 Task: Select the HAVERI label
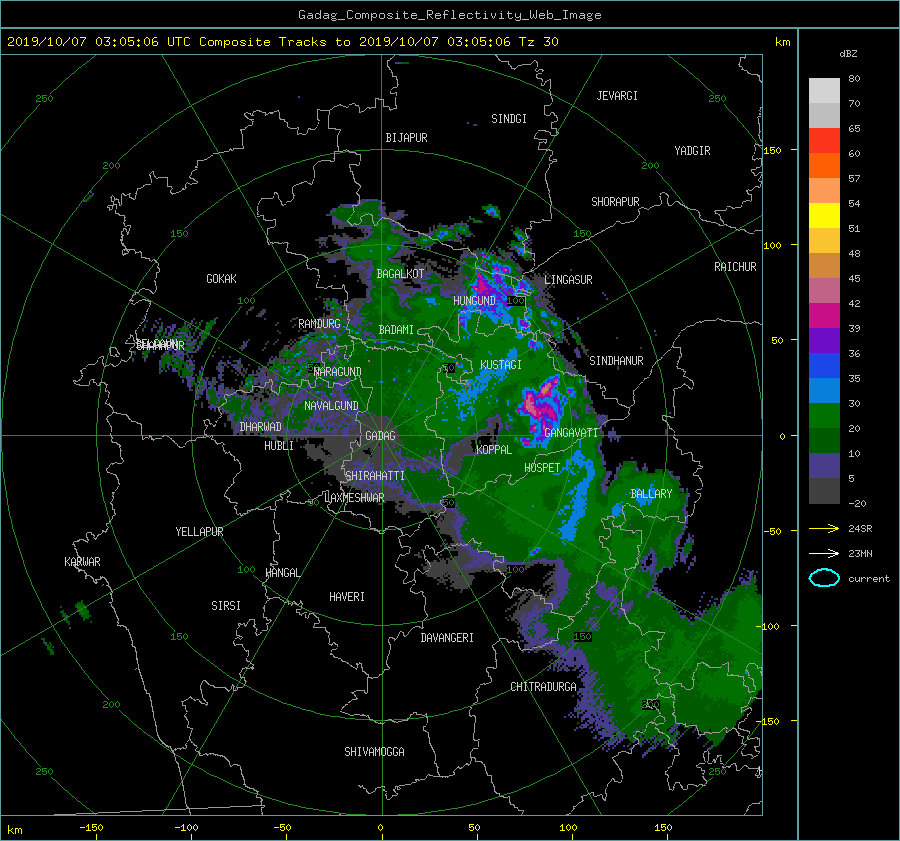347,597
